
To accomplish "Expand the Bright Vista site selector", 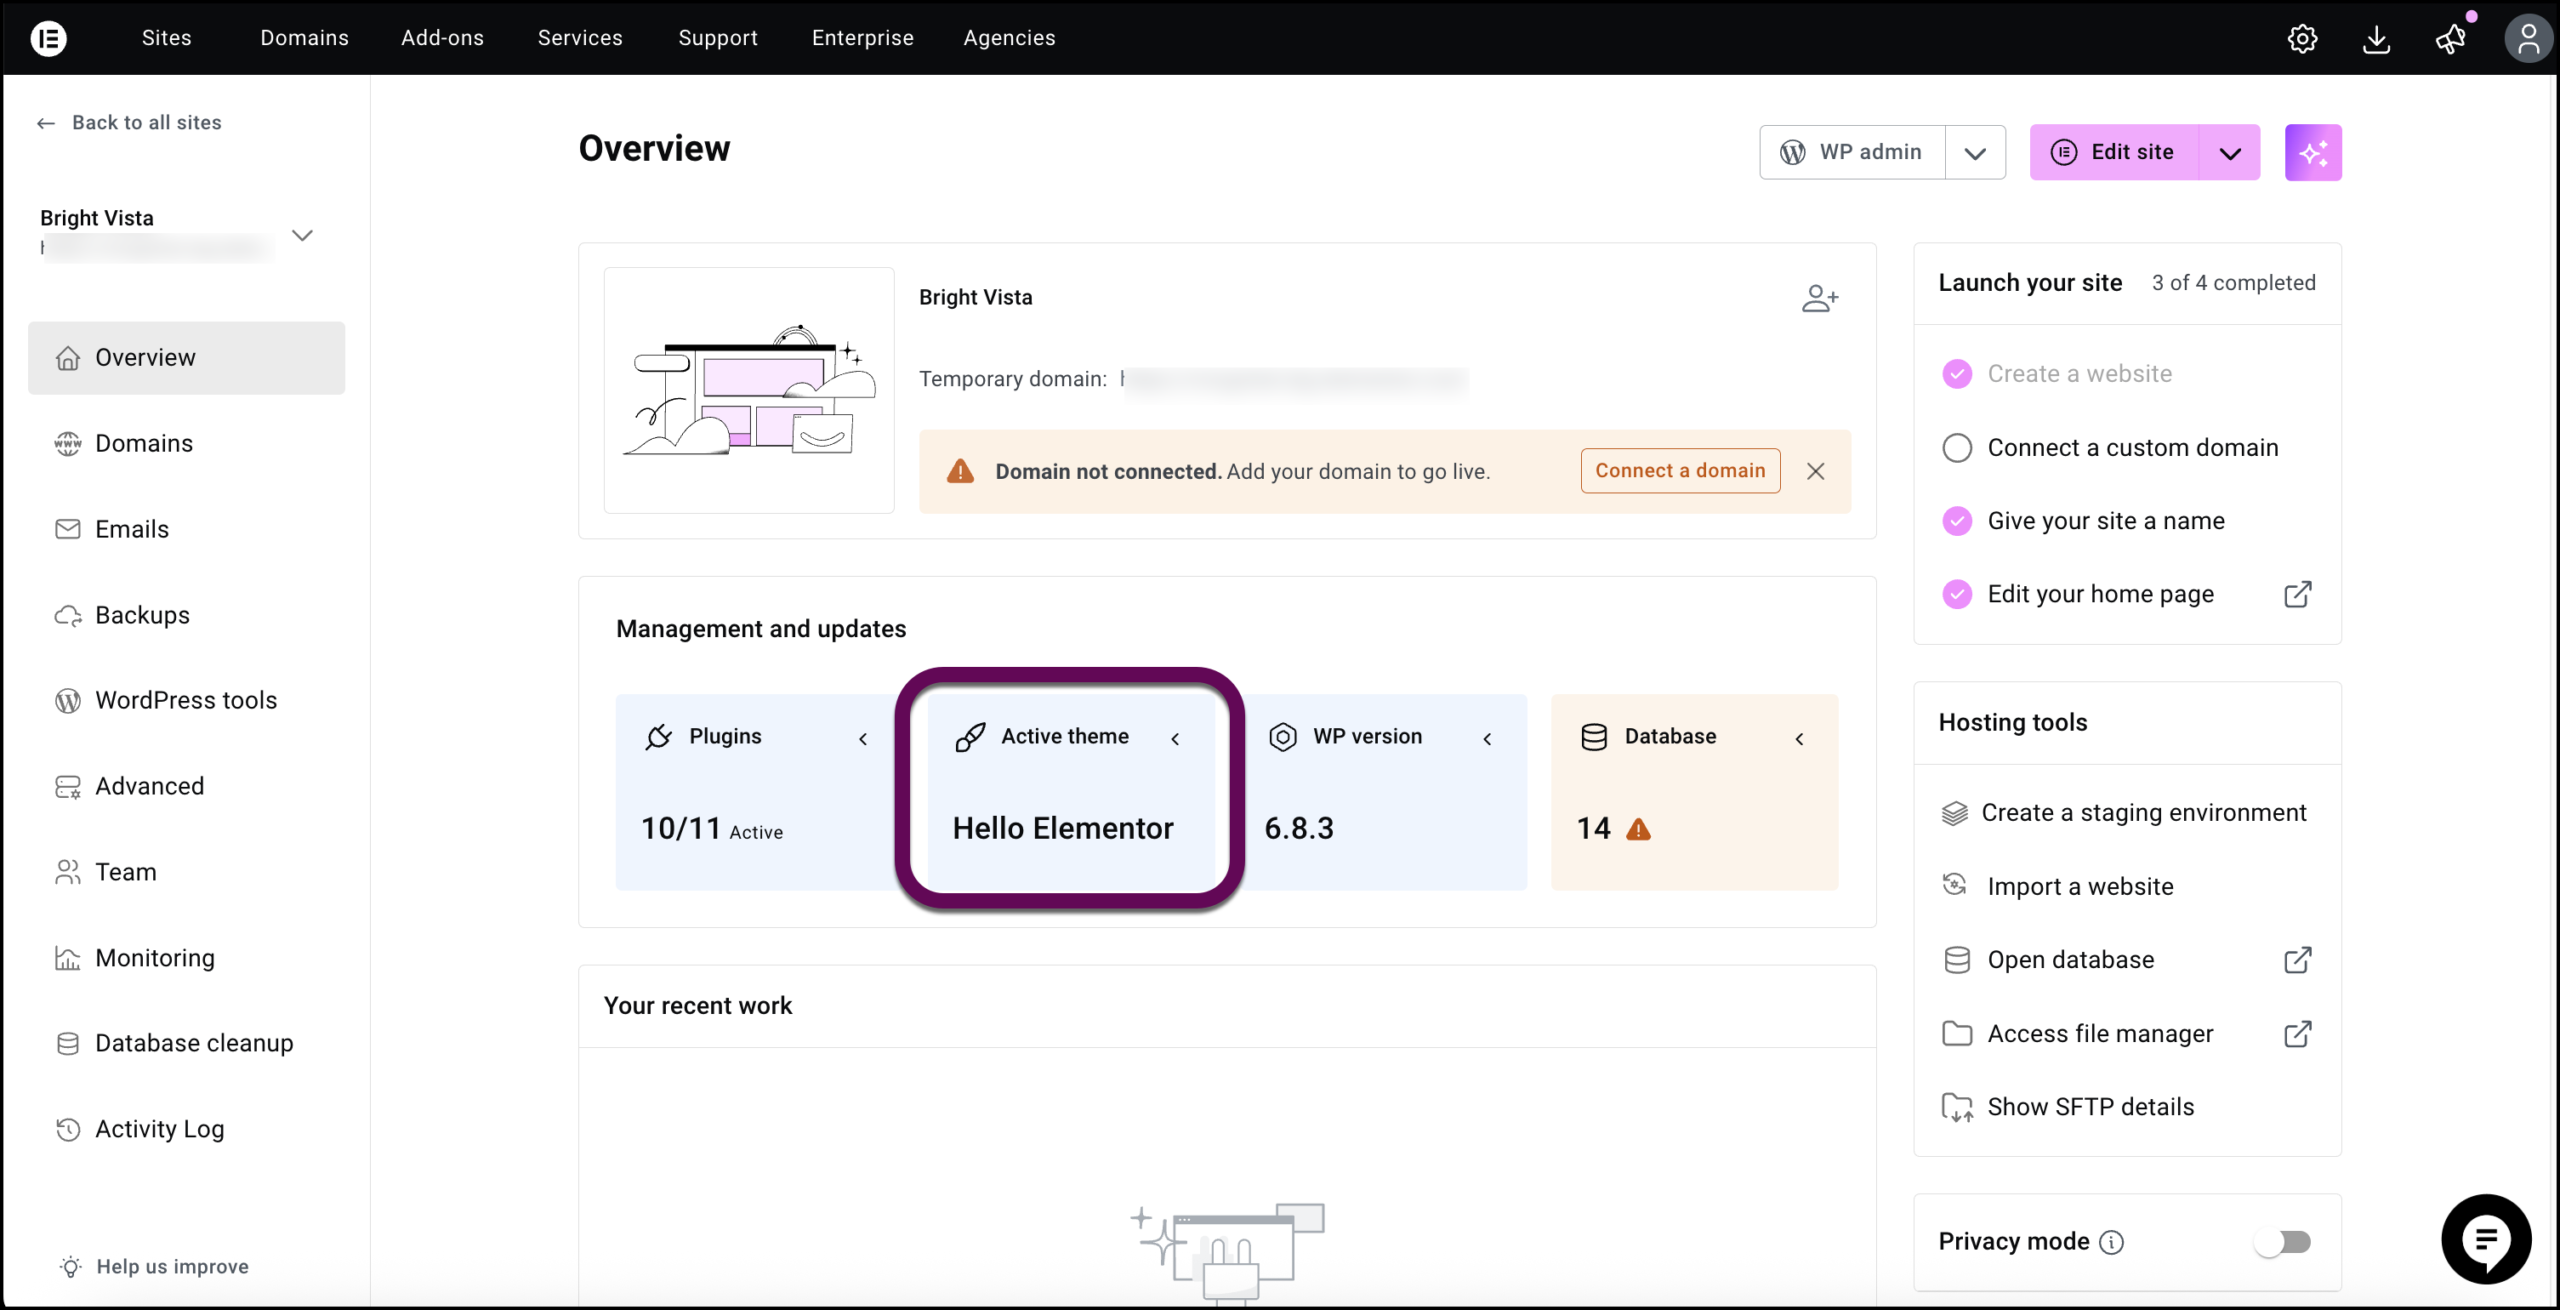I will coord(302,235).
